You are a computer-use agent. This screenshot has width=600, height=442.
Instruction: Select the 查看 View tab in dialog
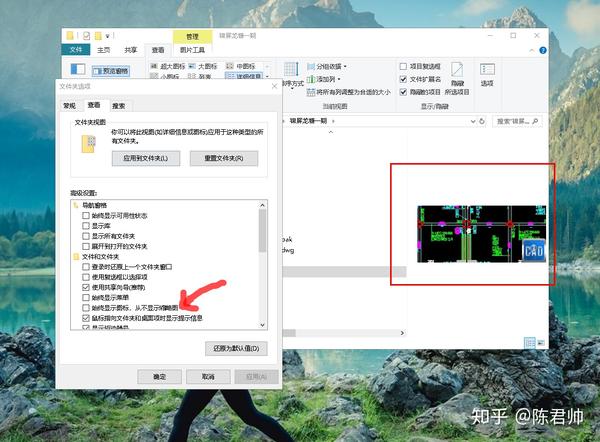94,105
